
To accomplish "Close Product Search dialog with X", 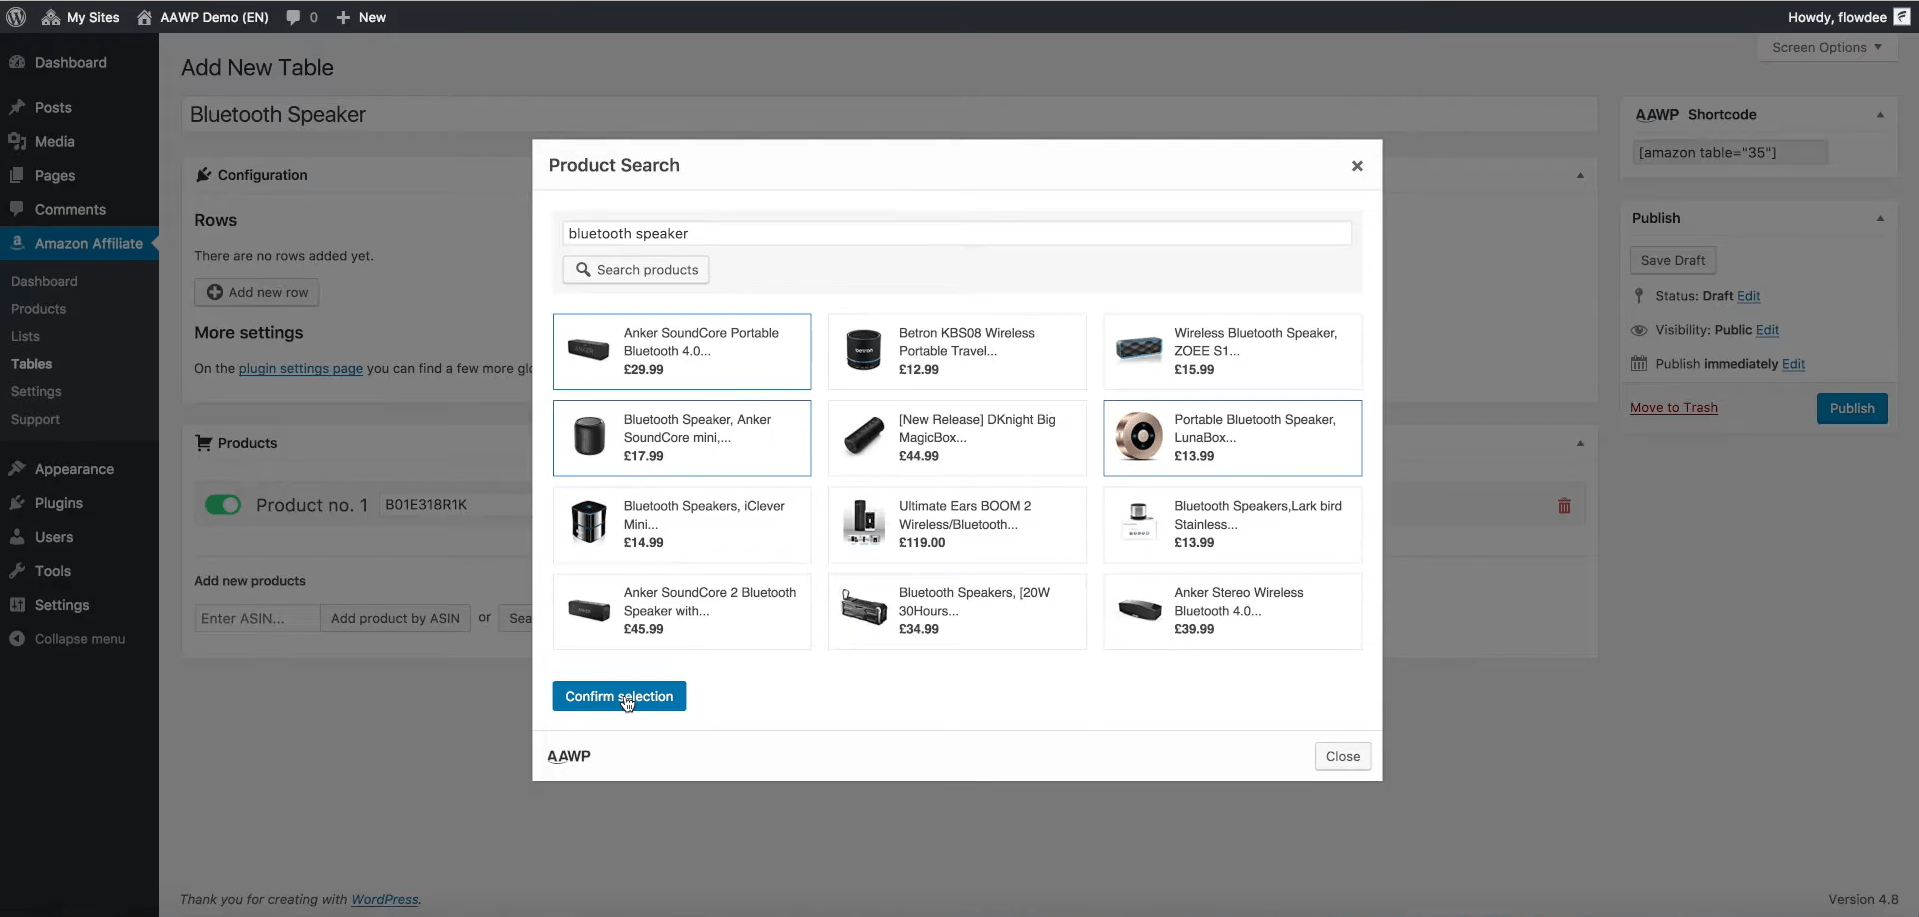I will [x=1357, y=166].
